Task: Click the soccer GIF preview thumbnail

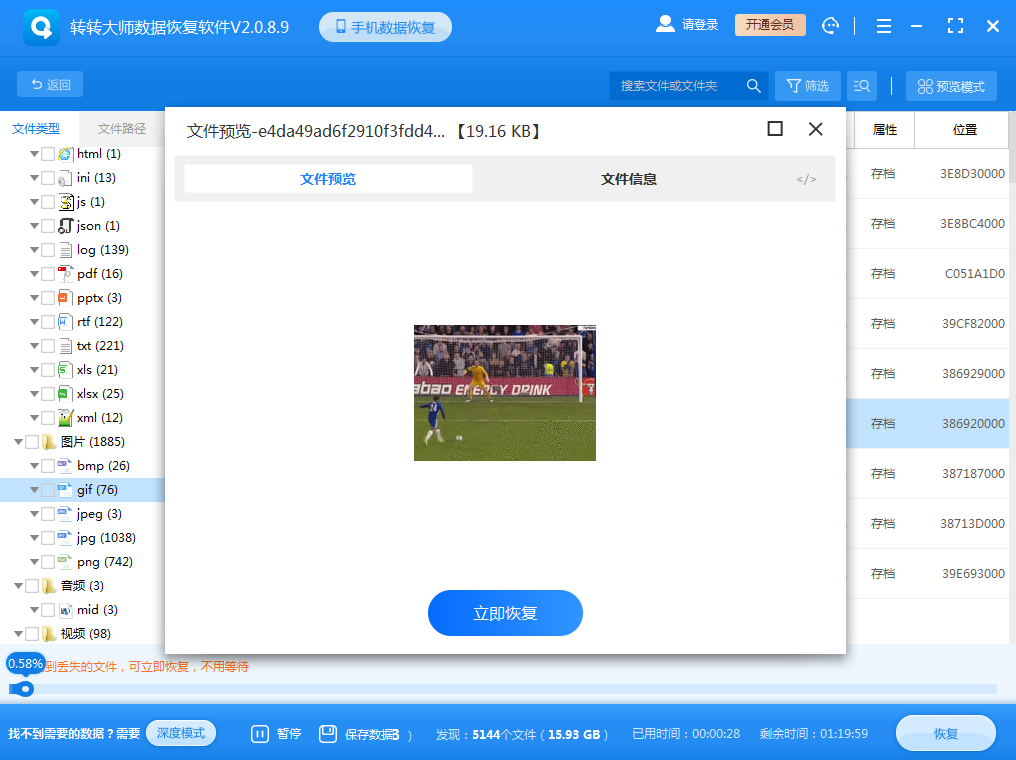Action: coord(505,392)
